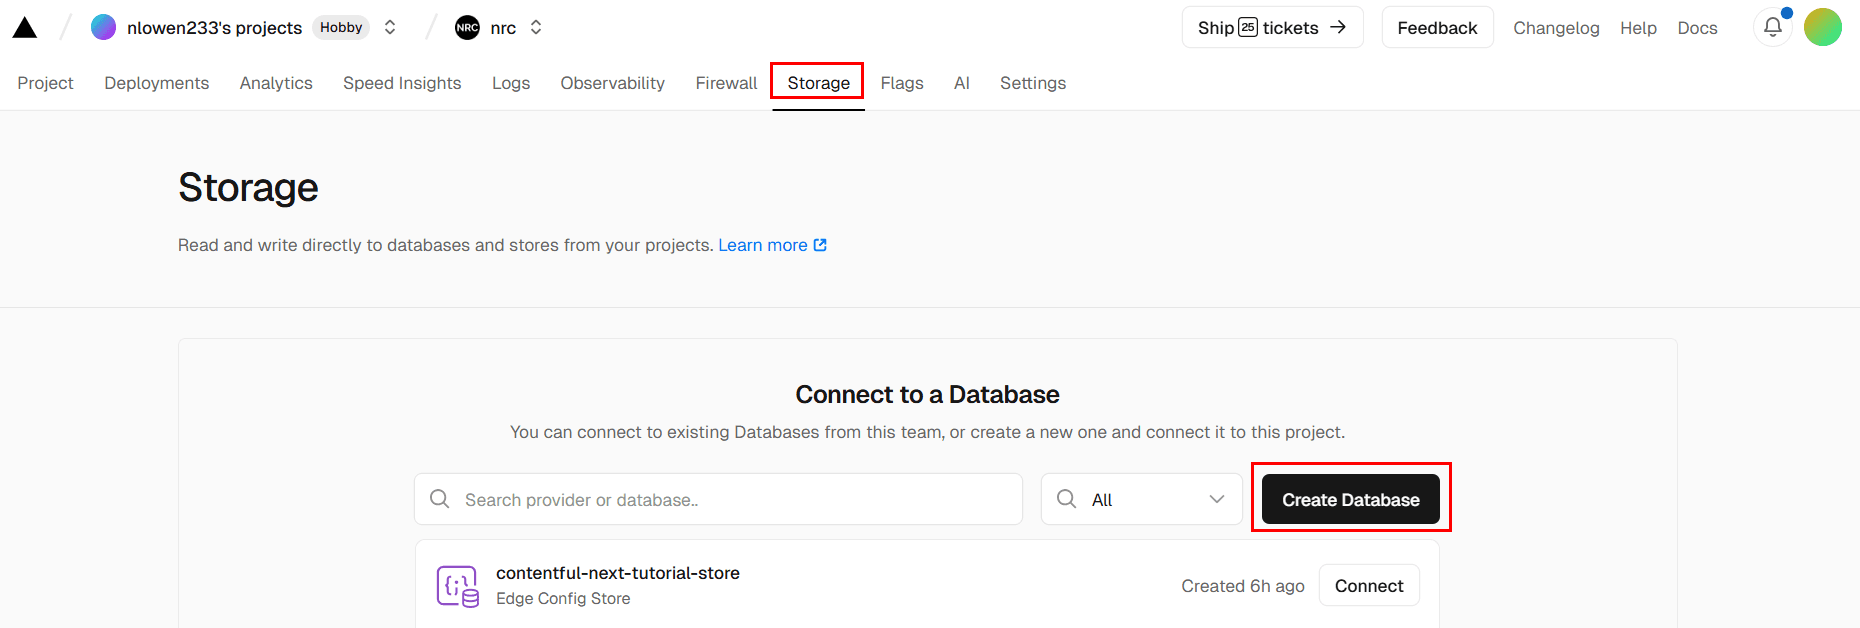
Task: Follow the Learn more link
Action: pos(762,245)
